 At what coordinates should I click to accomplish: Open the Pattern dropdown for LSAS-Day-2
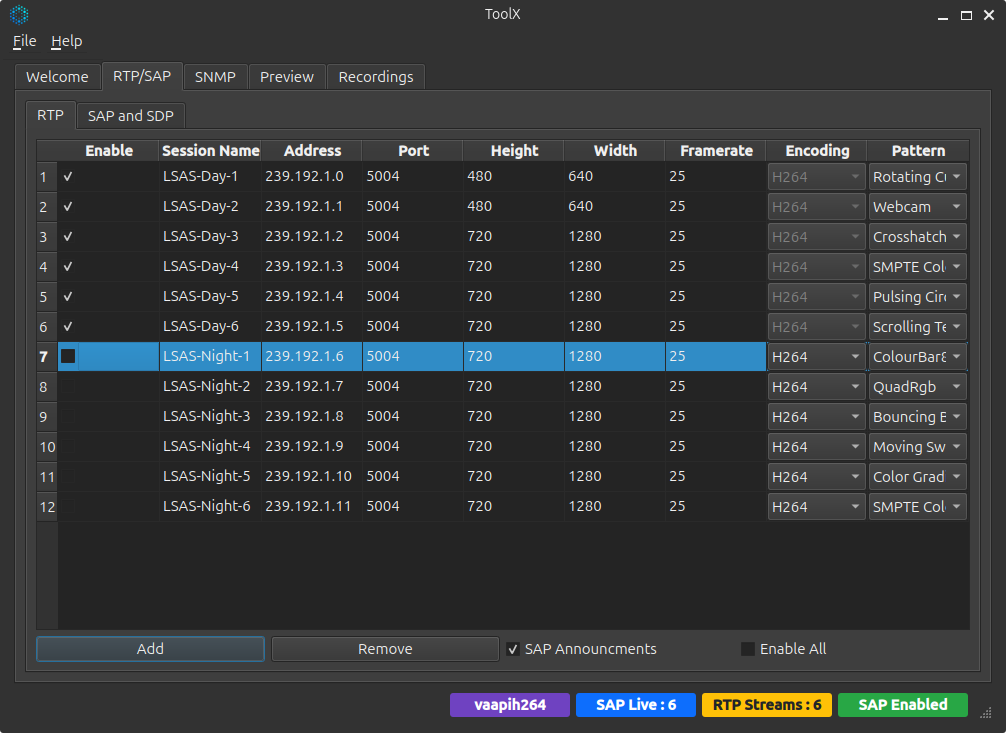click(x=917, y=207)
